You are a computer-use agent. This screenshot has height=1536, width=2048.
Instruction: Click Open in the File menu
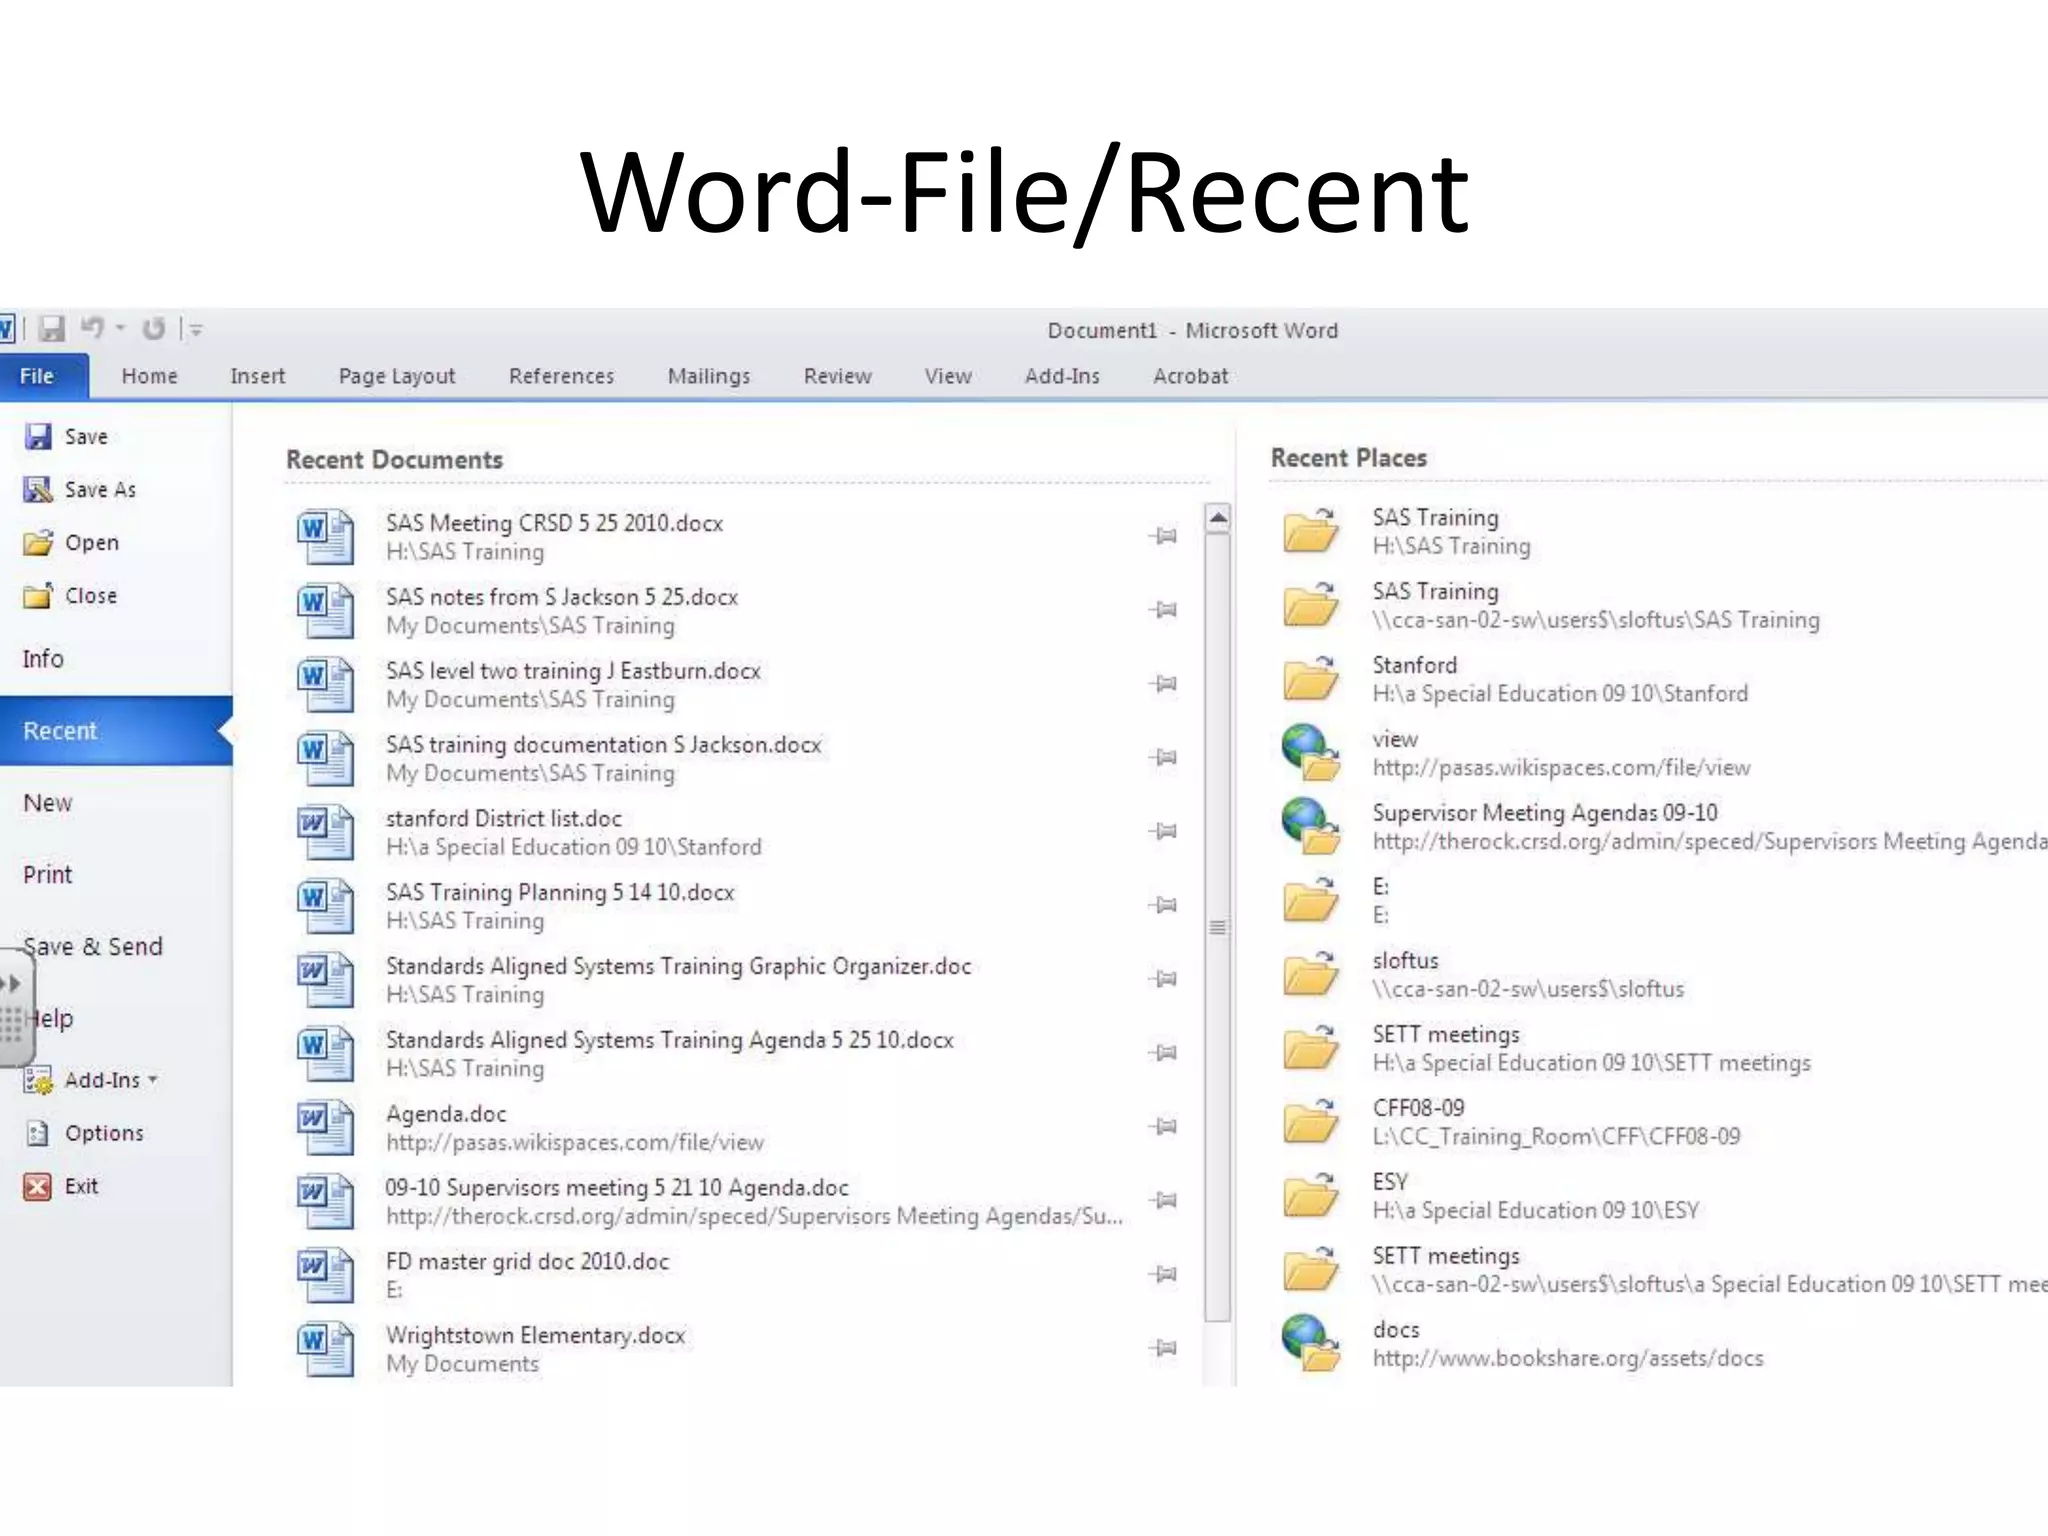(x=71, y=542)
